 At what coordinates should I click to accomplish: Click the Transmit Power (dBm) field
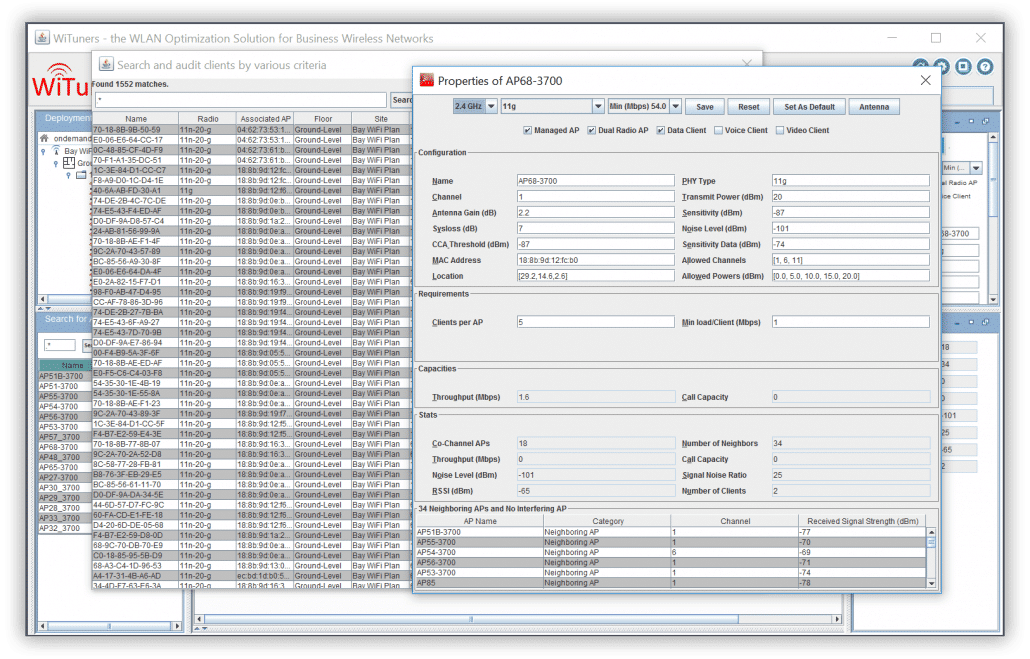point(850,196)
